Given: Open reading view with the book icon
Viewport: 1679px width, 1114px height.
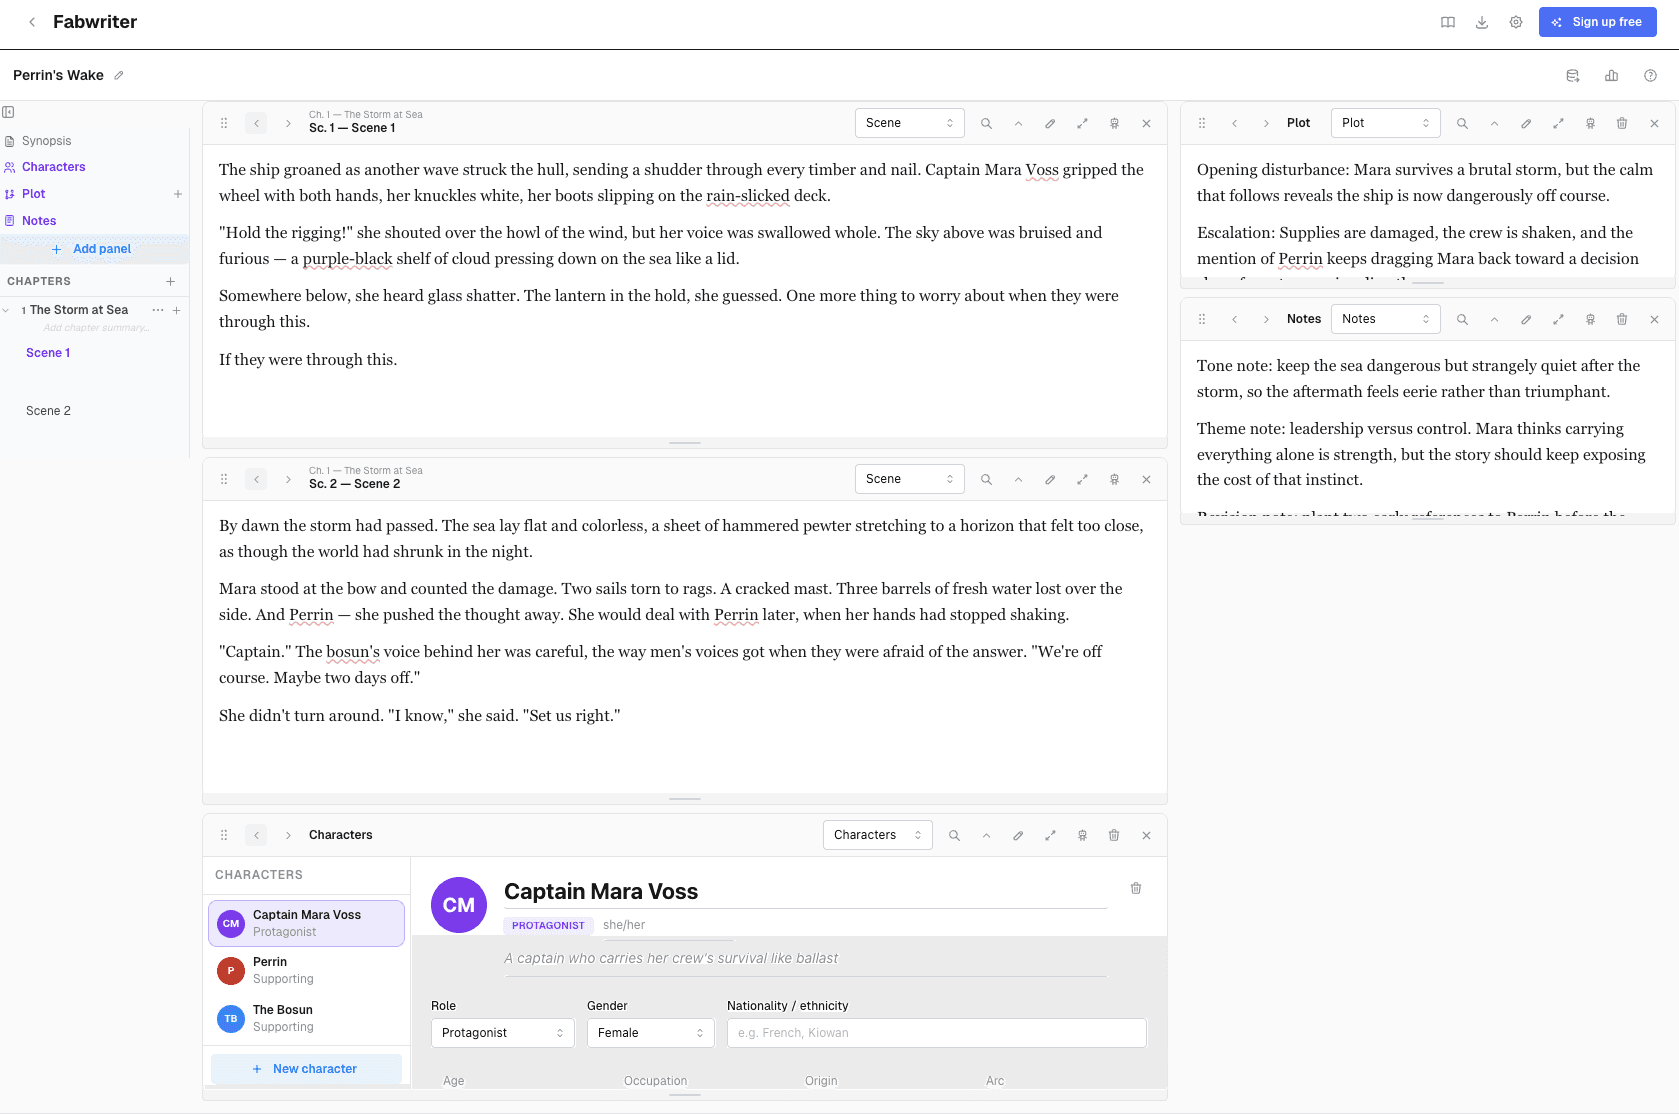Looking at the screenshot, I should pyautogui.click(x=1447, y=21).
